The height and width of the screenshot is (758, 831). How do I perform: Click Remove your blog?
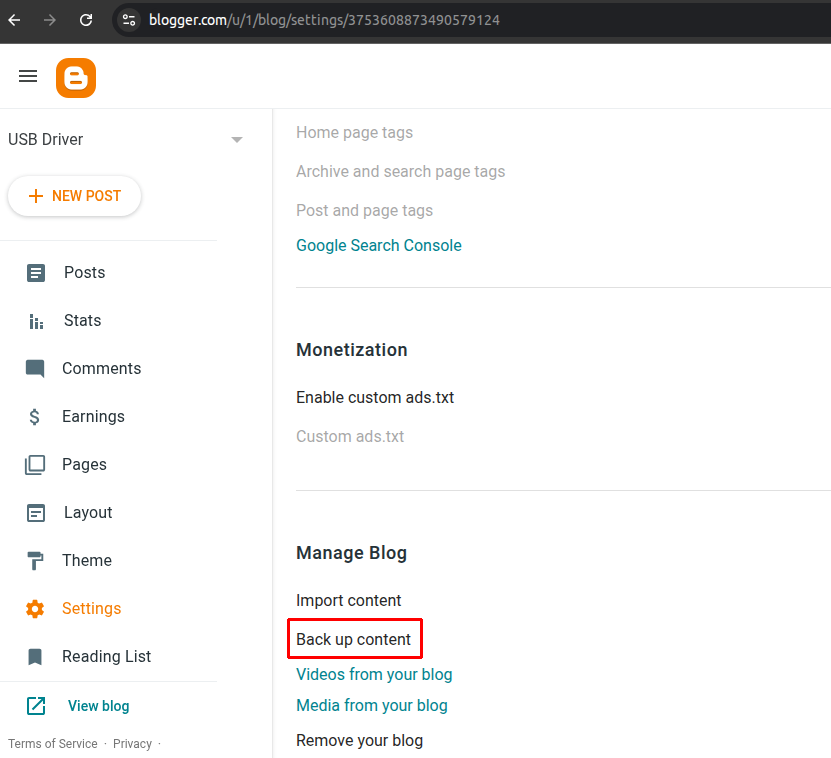[x=359, y=740]
